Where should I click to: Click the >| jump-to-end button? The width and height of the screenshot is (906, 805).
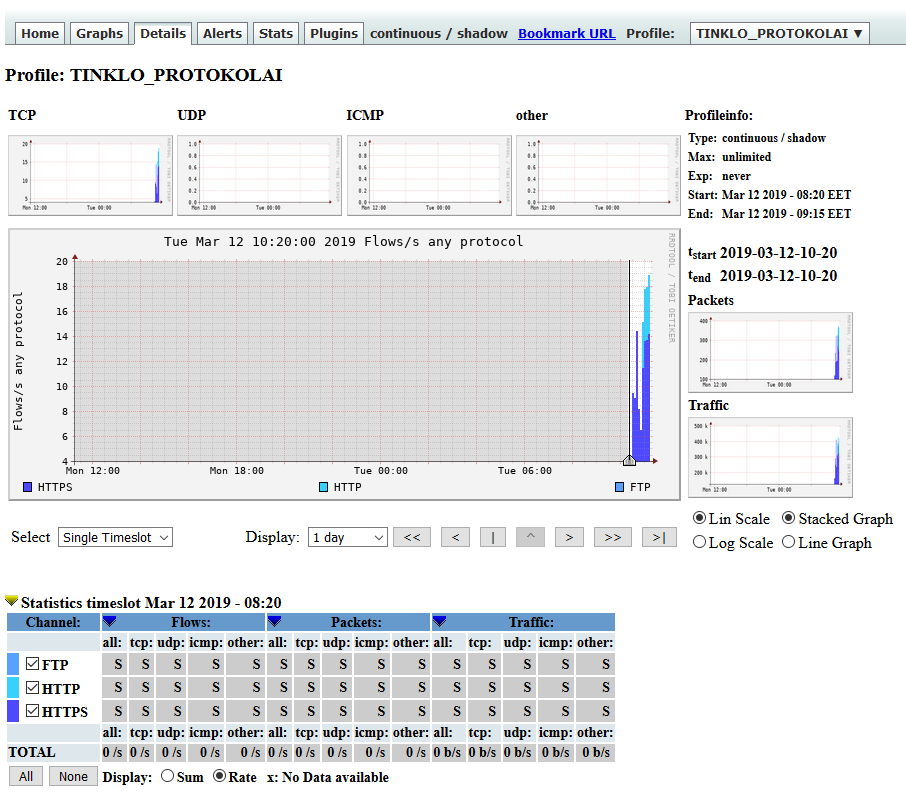[659, 537]
